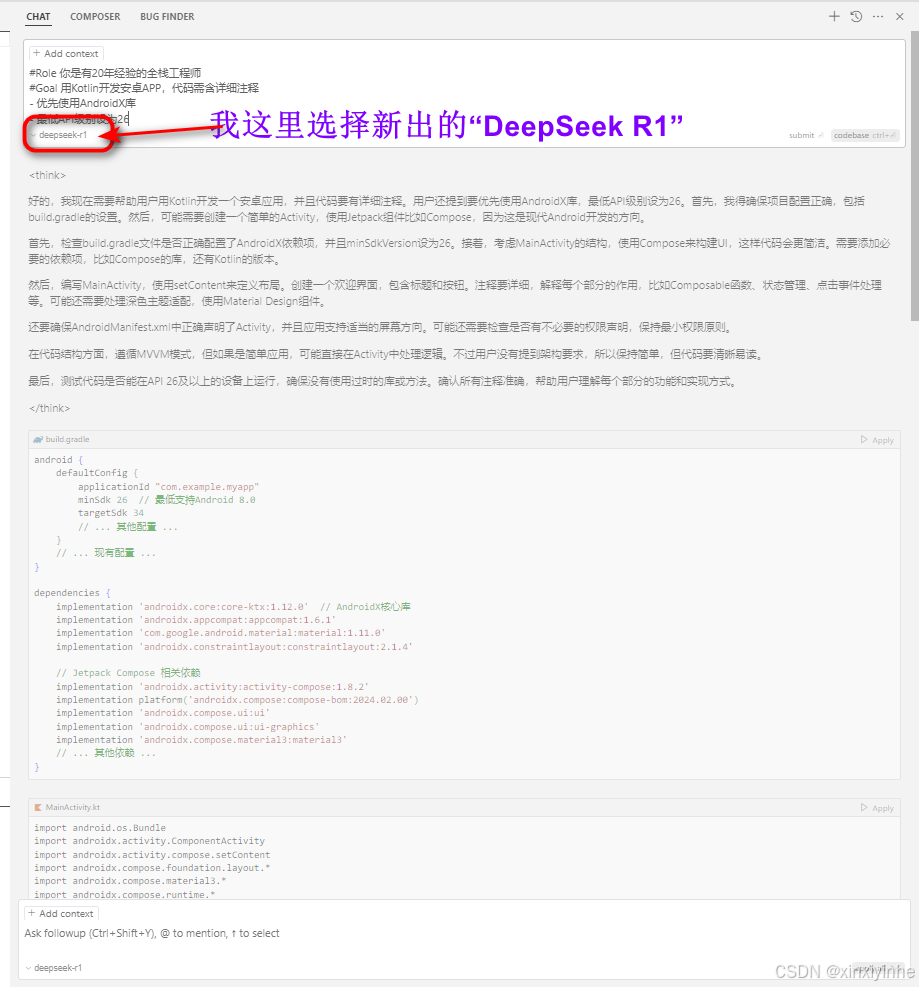Apply the build.gradle code changes

[x=877, y=439]
